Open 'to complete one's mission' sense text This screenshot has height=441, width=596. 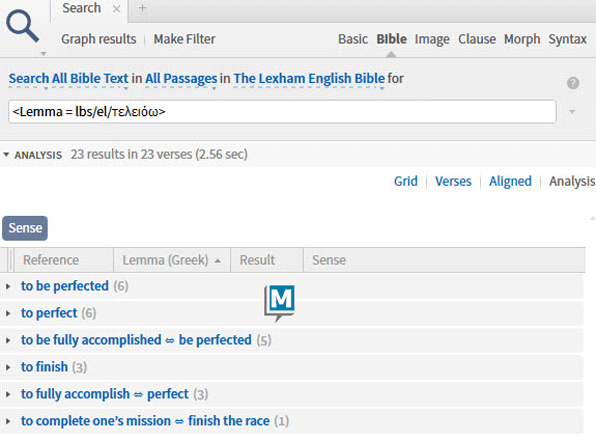(x=145, y=421)
